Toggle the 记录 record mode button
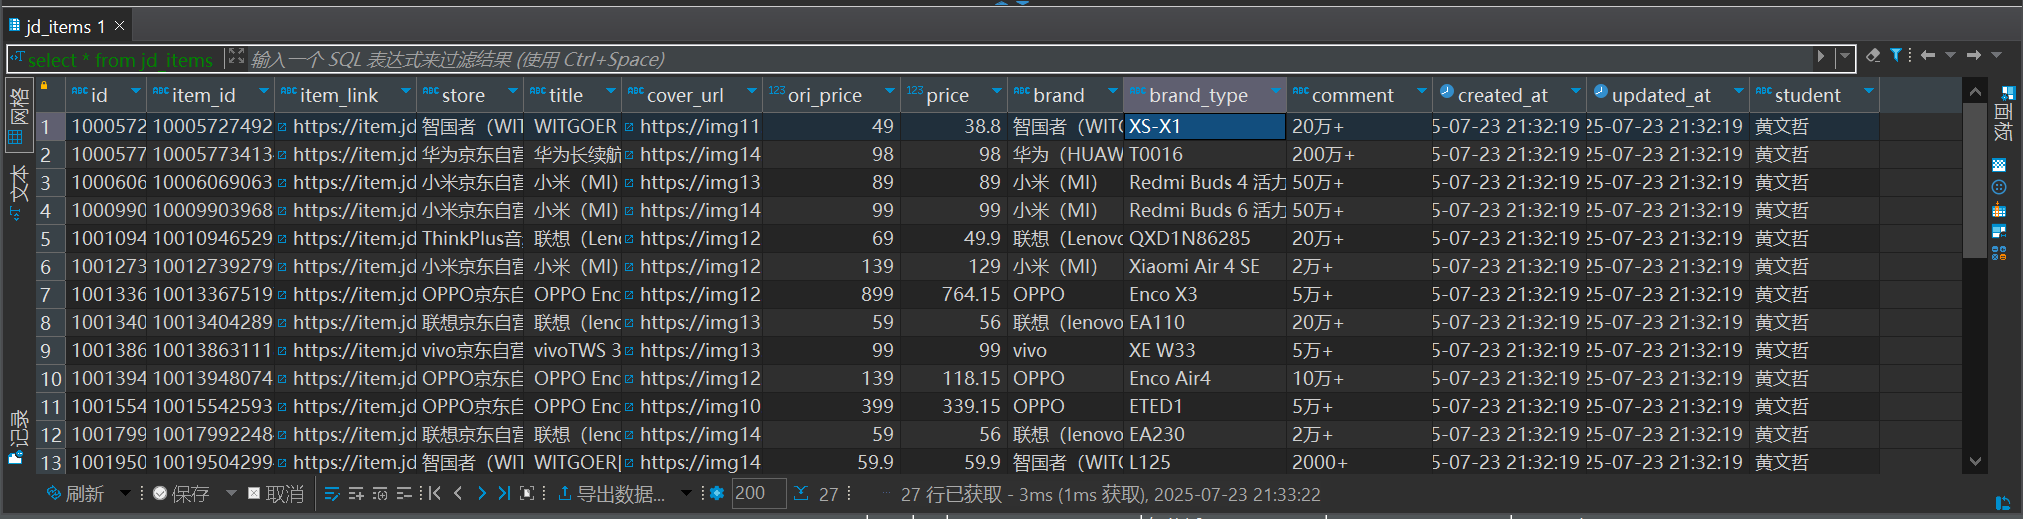The width and height of the screenshot is (2023, 519). [18, 436]
